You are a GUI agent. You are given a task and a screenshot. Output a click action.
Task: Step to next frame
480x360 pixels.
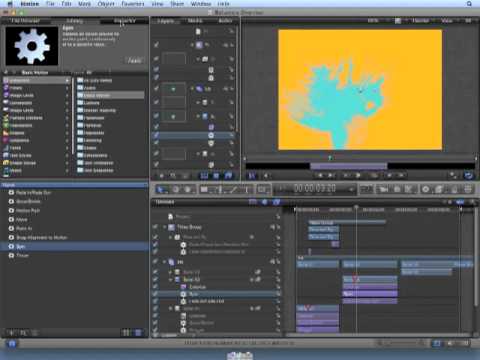pyautogui.click(x=401, y=175)
